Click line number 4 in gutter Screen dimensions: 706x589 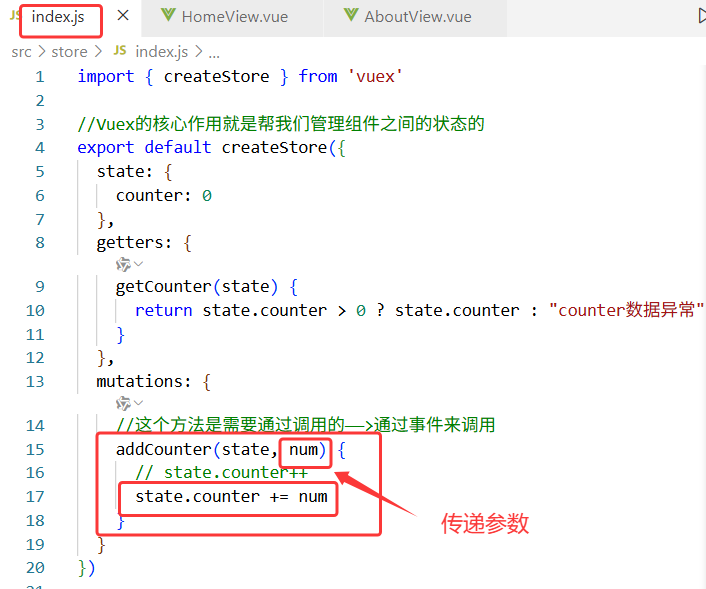[x=40, y=148]
